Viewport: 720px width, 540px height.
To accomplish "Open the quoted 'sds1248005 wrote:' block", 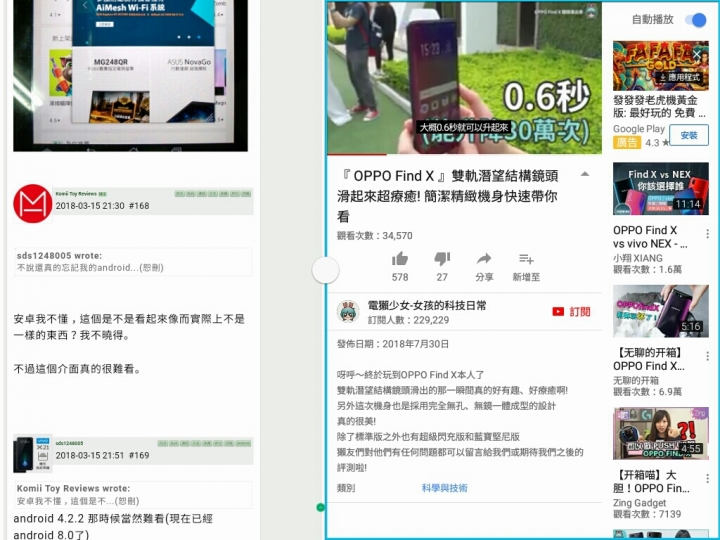I will (x=133, y=262).
